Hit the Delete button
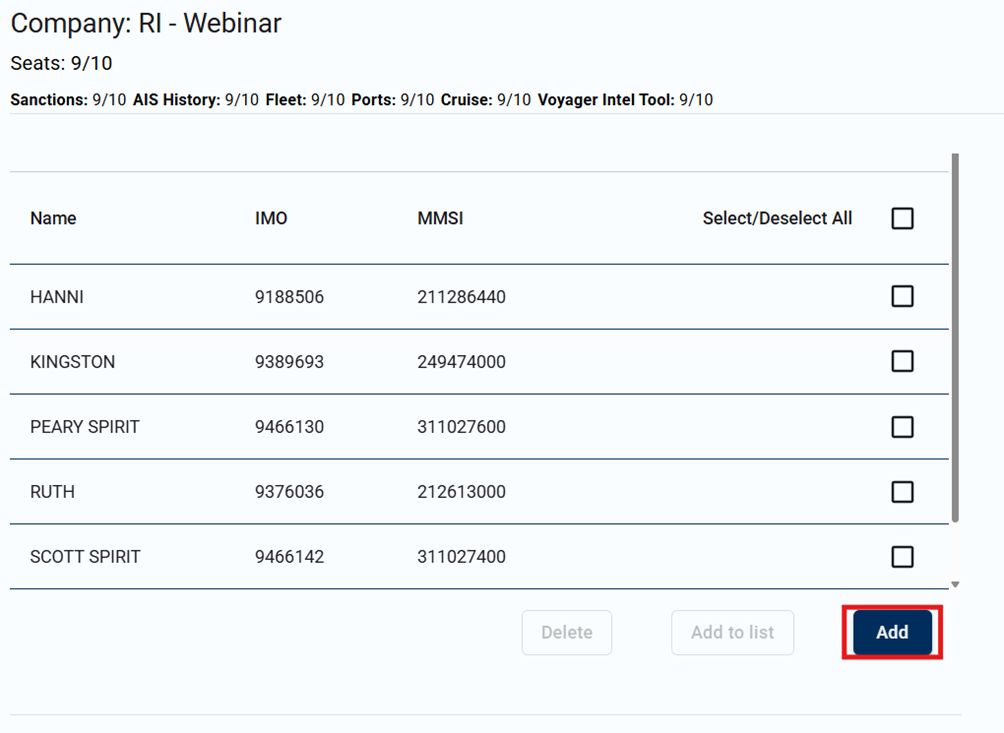Image resolution: width=1004 pixels, height=733 pixels. click(x=566, y=632)
